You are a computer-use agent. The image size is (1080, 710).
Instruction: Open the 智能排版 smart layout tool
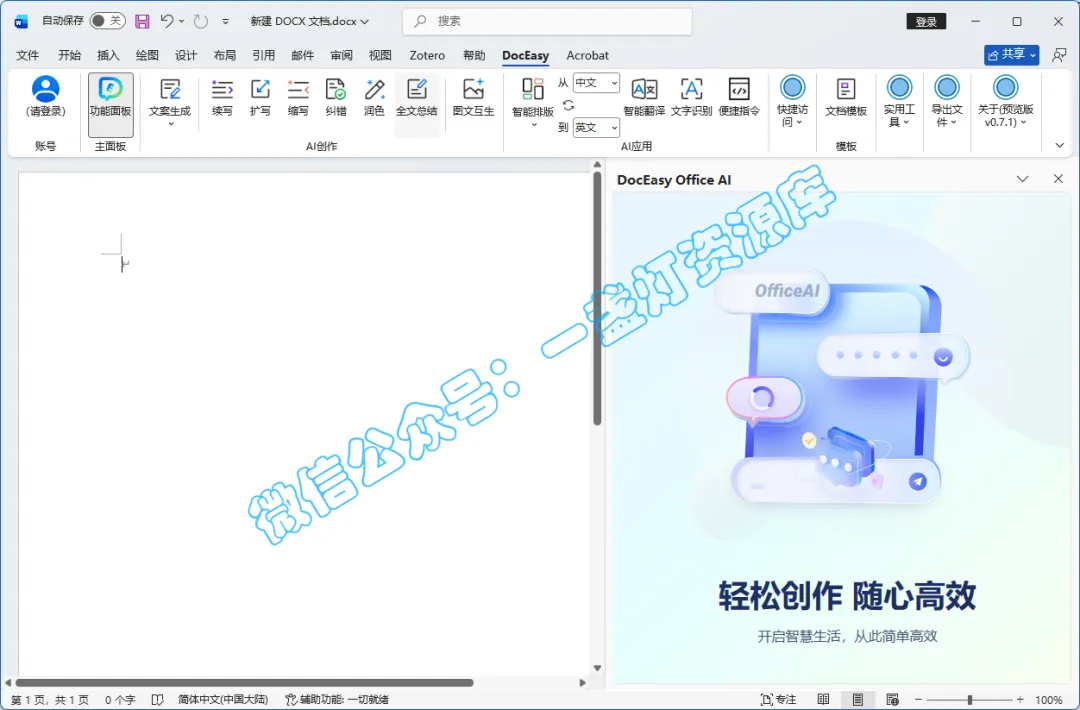tap(532, 103)
